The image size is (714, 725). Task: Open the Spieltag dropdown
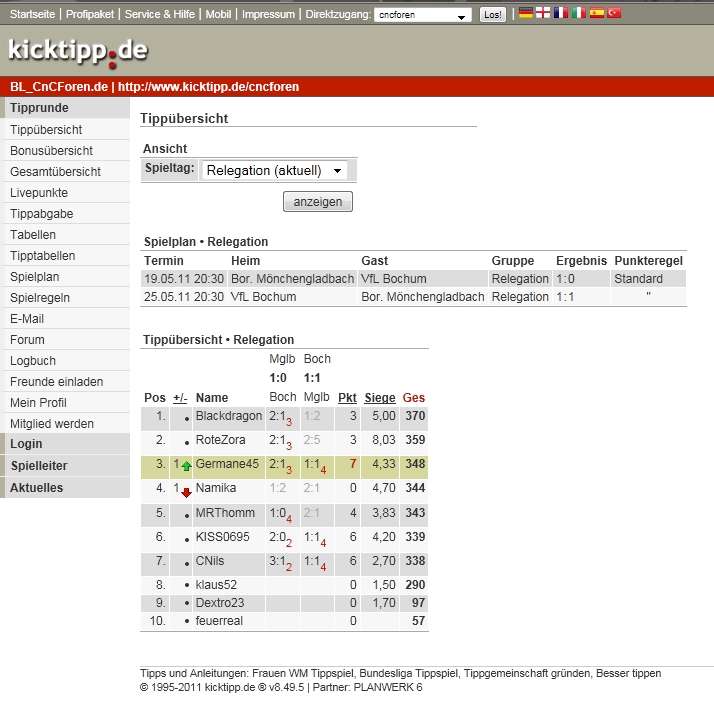tap(274, 171)
